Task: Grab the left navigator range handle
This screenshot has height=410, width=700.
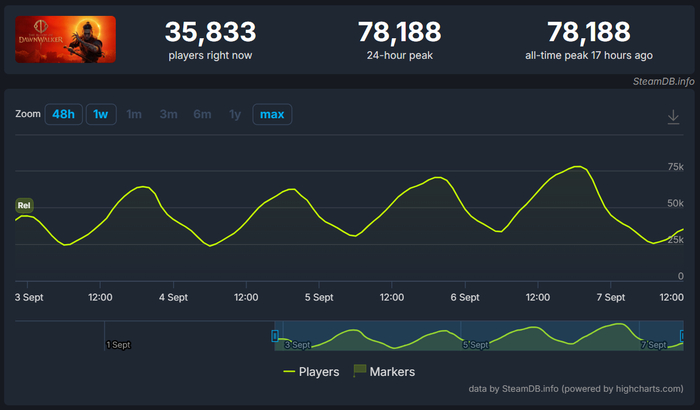Action: point(275,336)
